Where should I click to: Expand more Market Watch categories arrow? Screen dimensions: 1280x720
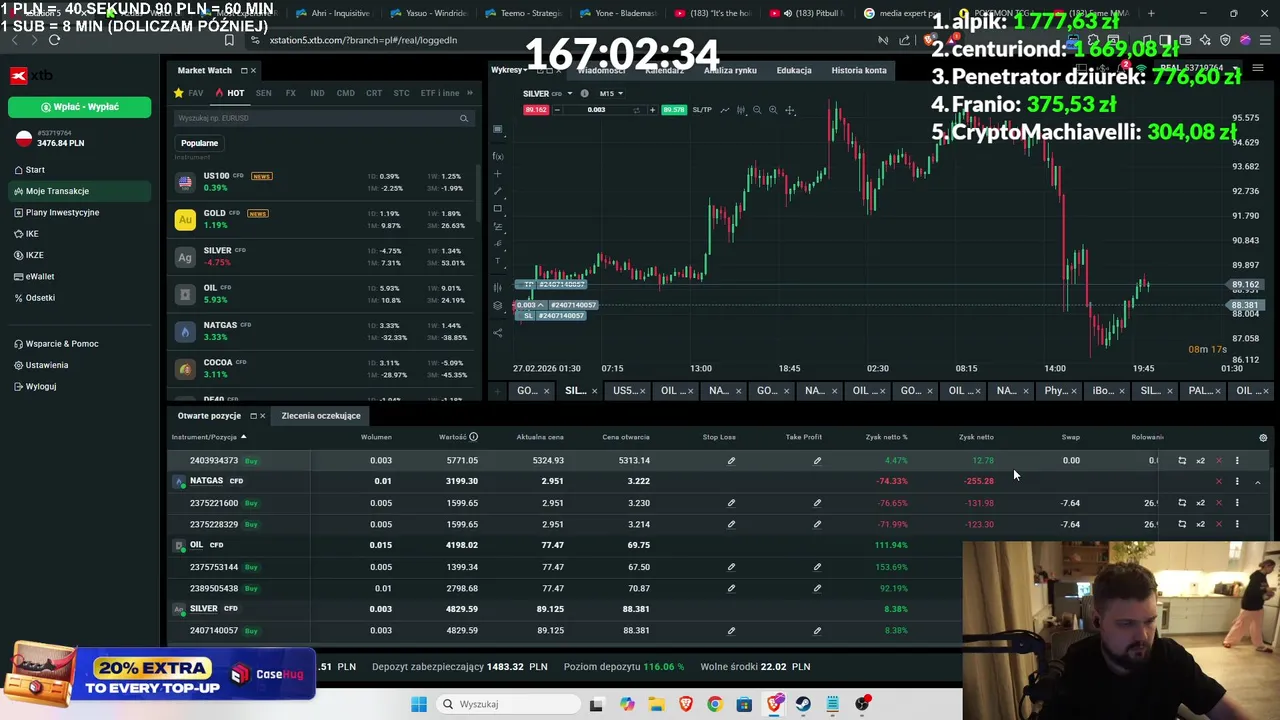(x=470, y=93)
